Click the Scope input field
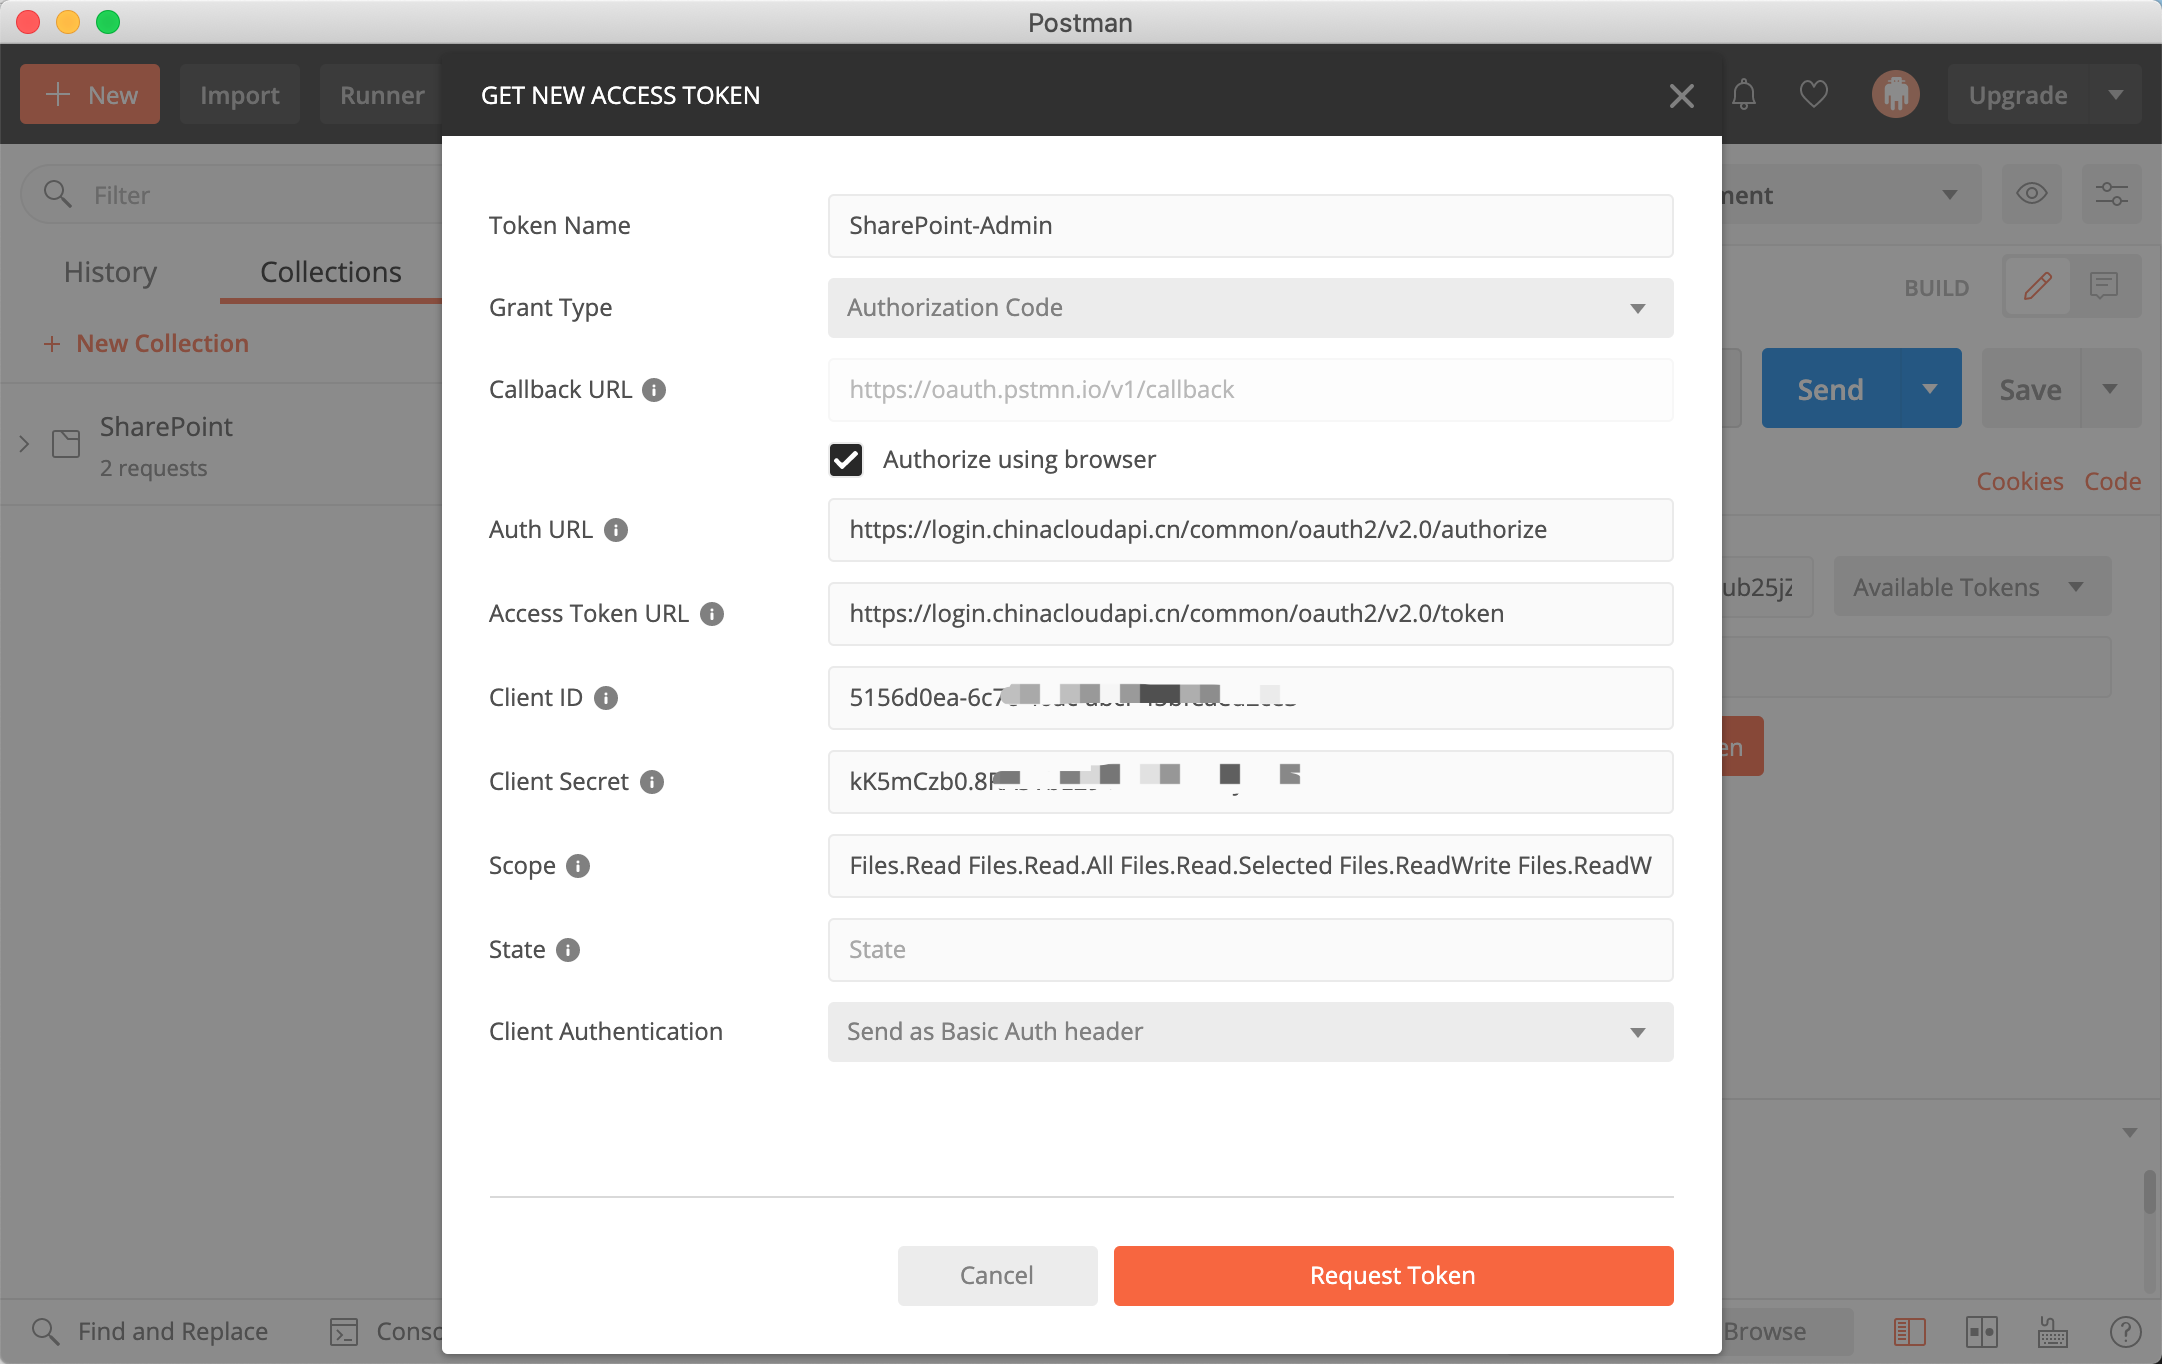 1250,866
